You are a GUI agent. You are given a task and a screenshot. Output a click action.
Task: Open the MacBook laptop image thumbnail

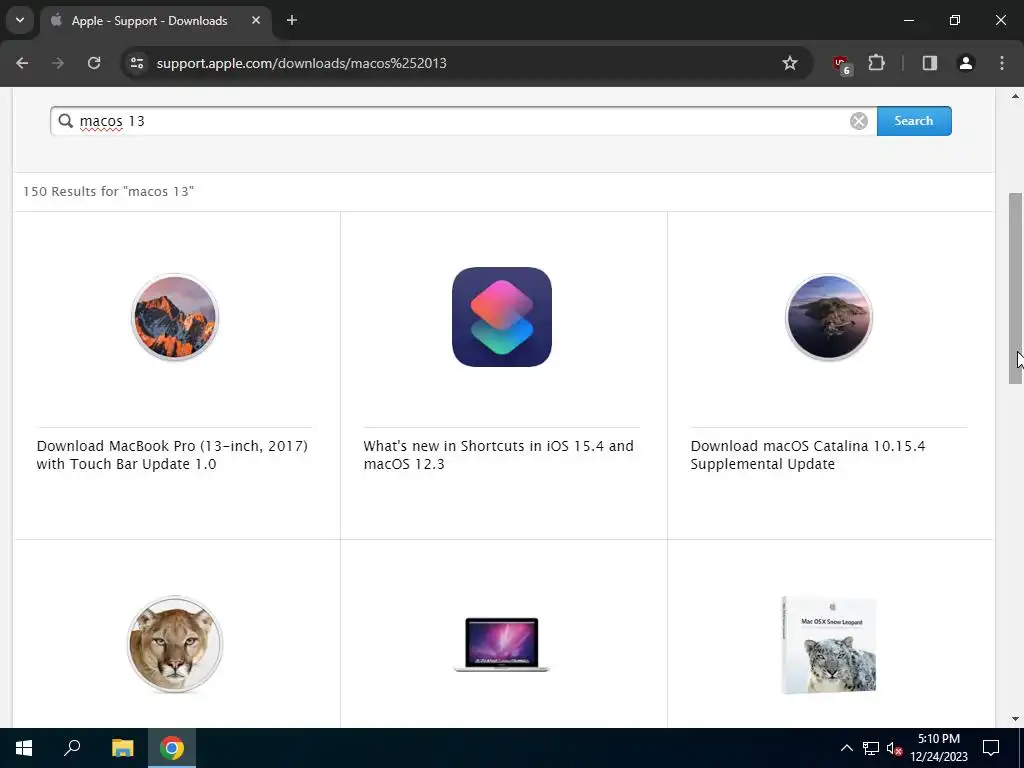[502, 644]
